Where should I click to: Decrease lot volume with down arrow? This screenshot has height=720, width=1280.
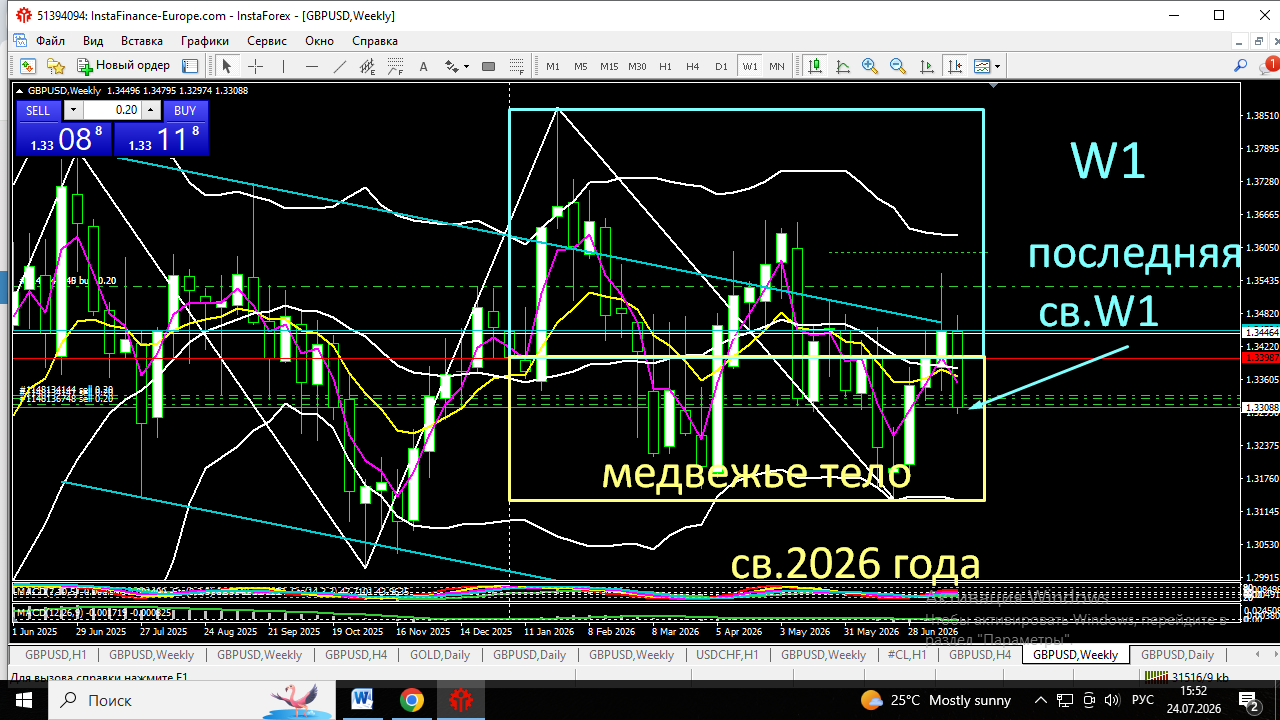pos(73,110)
